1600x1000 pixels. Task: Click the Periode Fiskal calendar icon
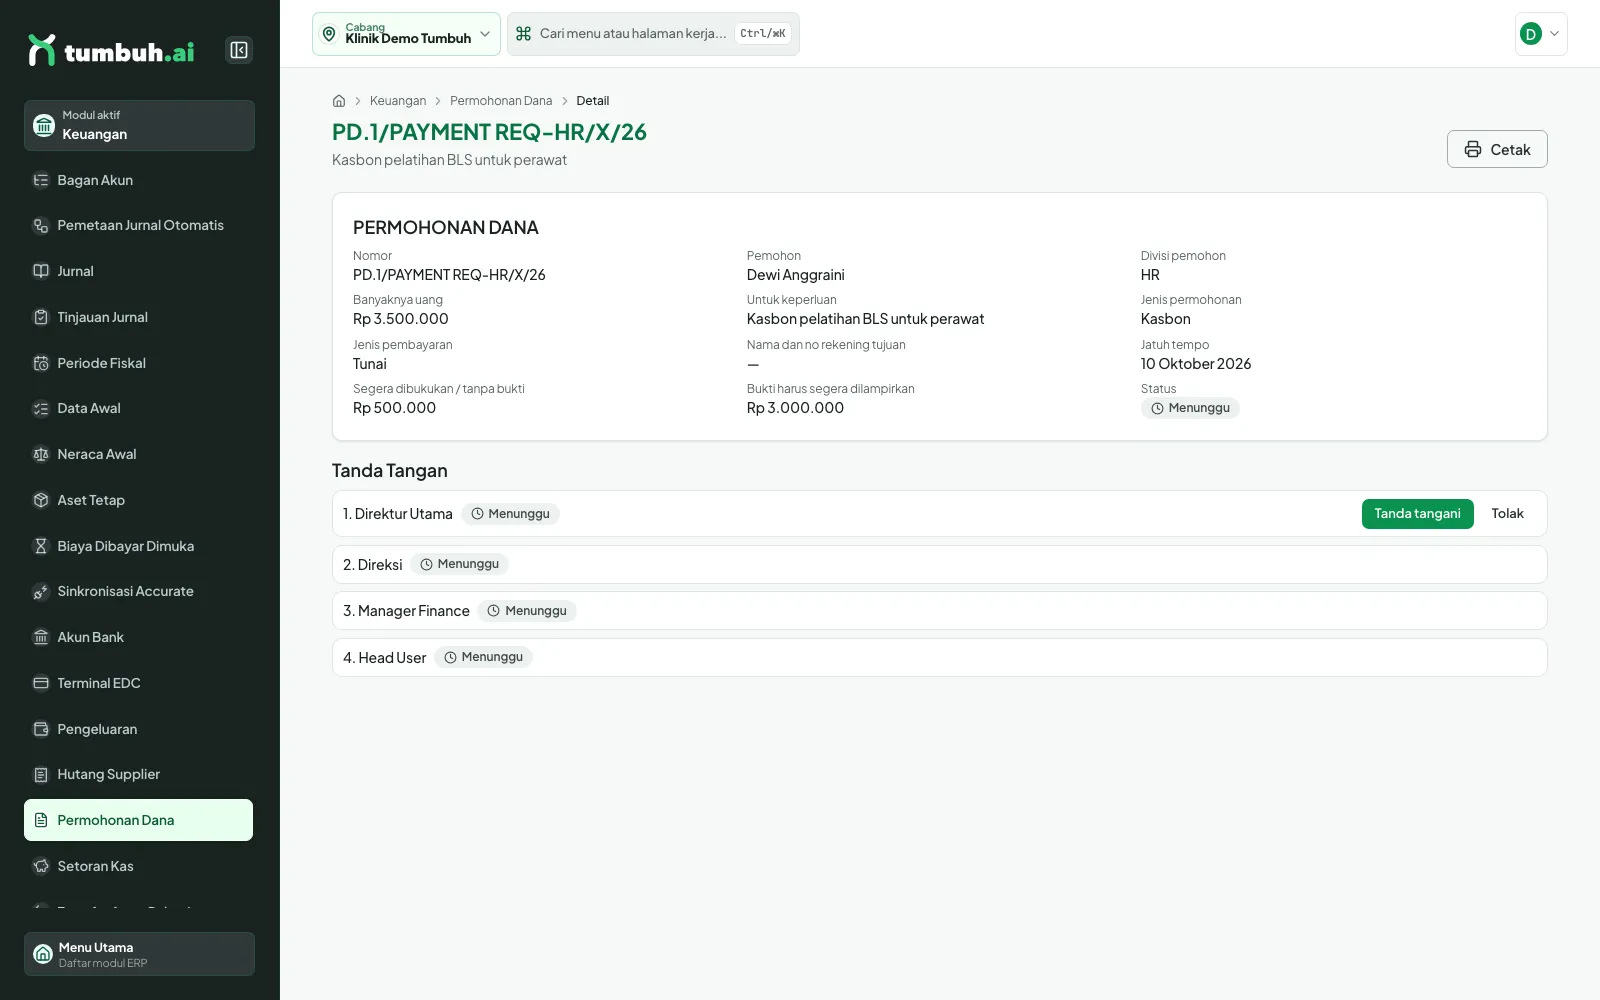(x=41, y=363)
